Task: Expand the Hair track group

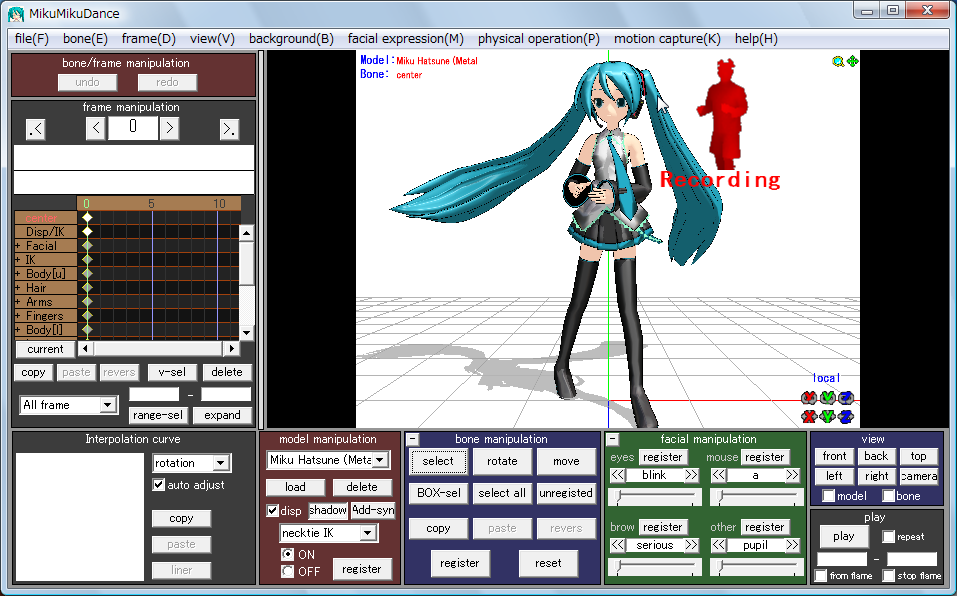Action: click(18, 288)
